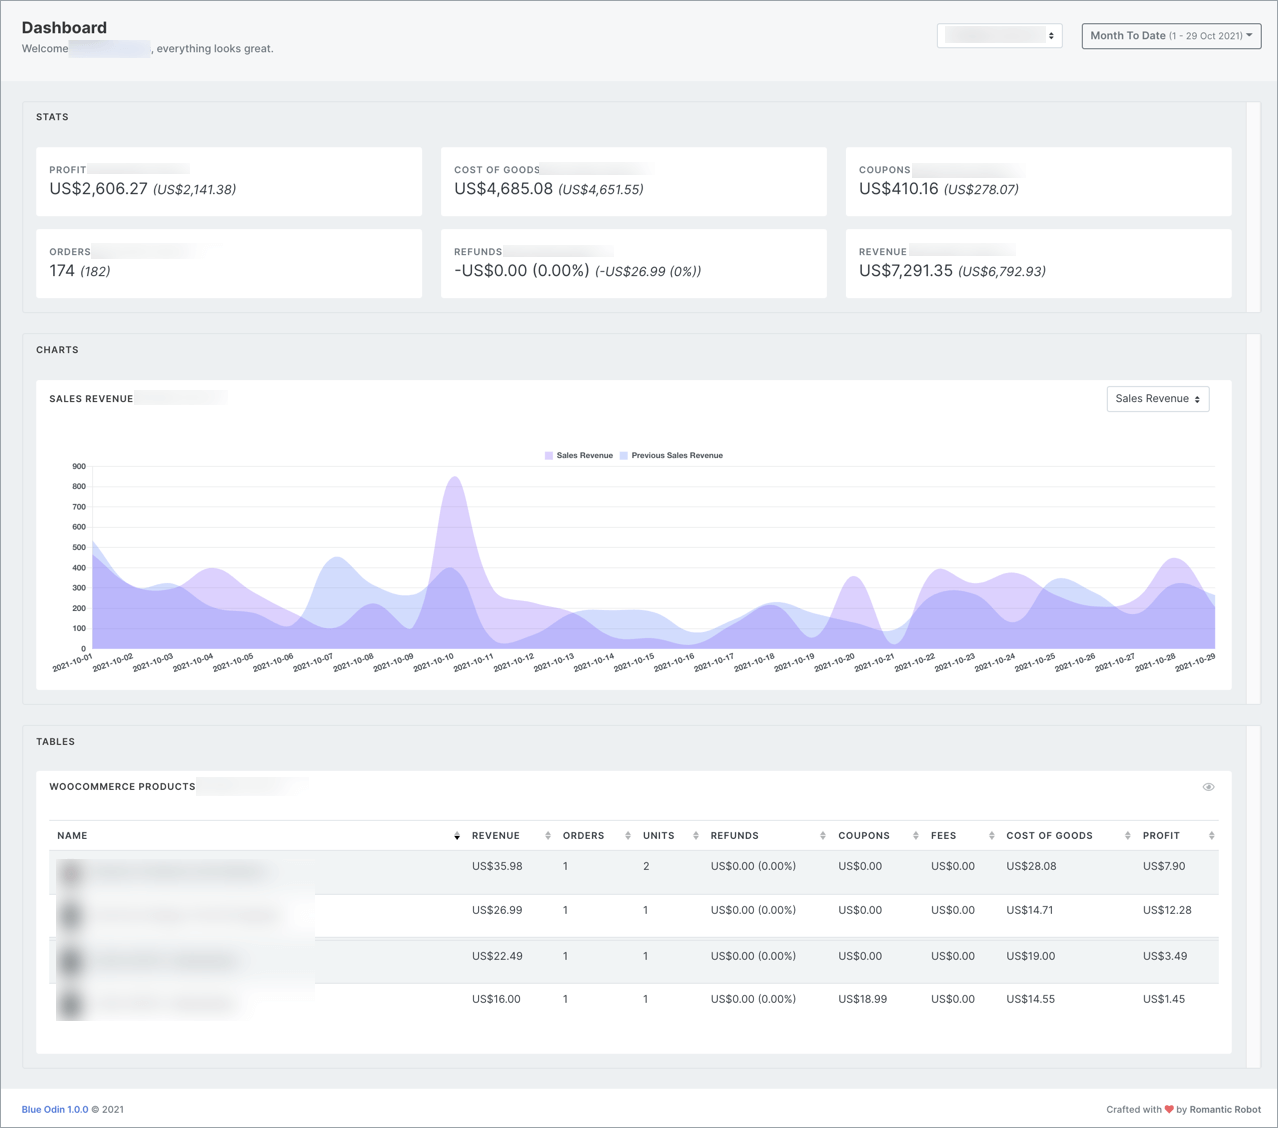
Task: Open the Month To Date date range picker
Action: pyautogui.click(x=1170, y=35)
